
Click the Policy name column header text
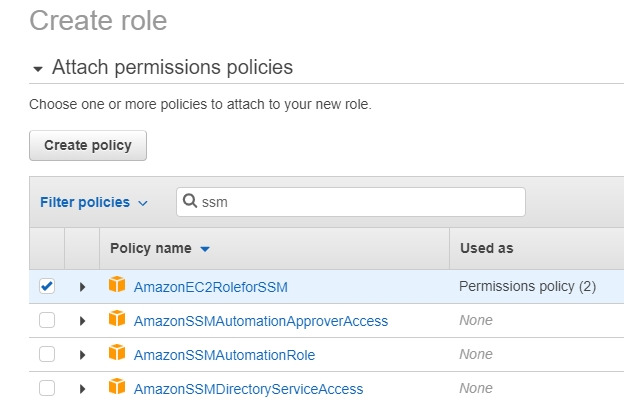[x=151, y=248]
